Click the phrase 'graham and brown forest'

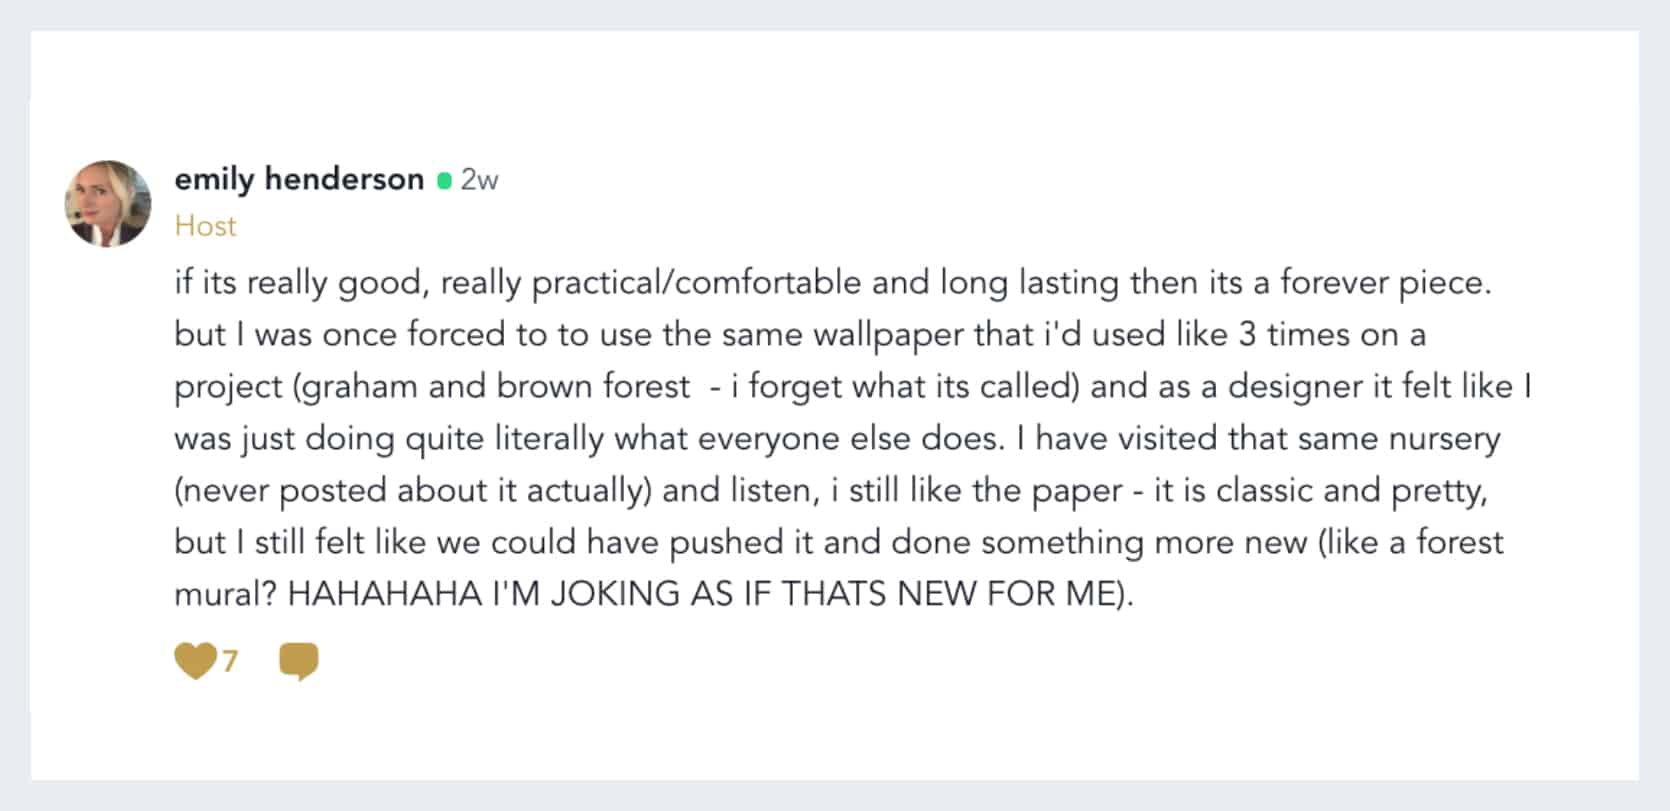(x=495, y=387)
